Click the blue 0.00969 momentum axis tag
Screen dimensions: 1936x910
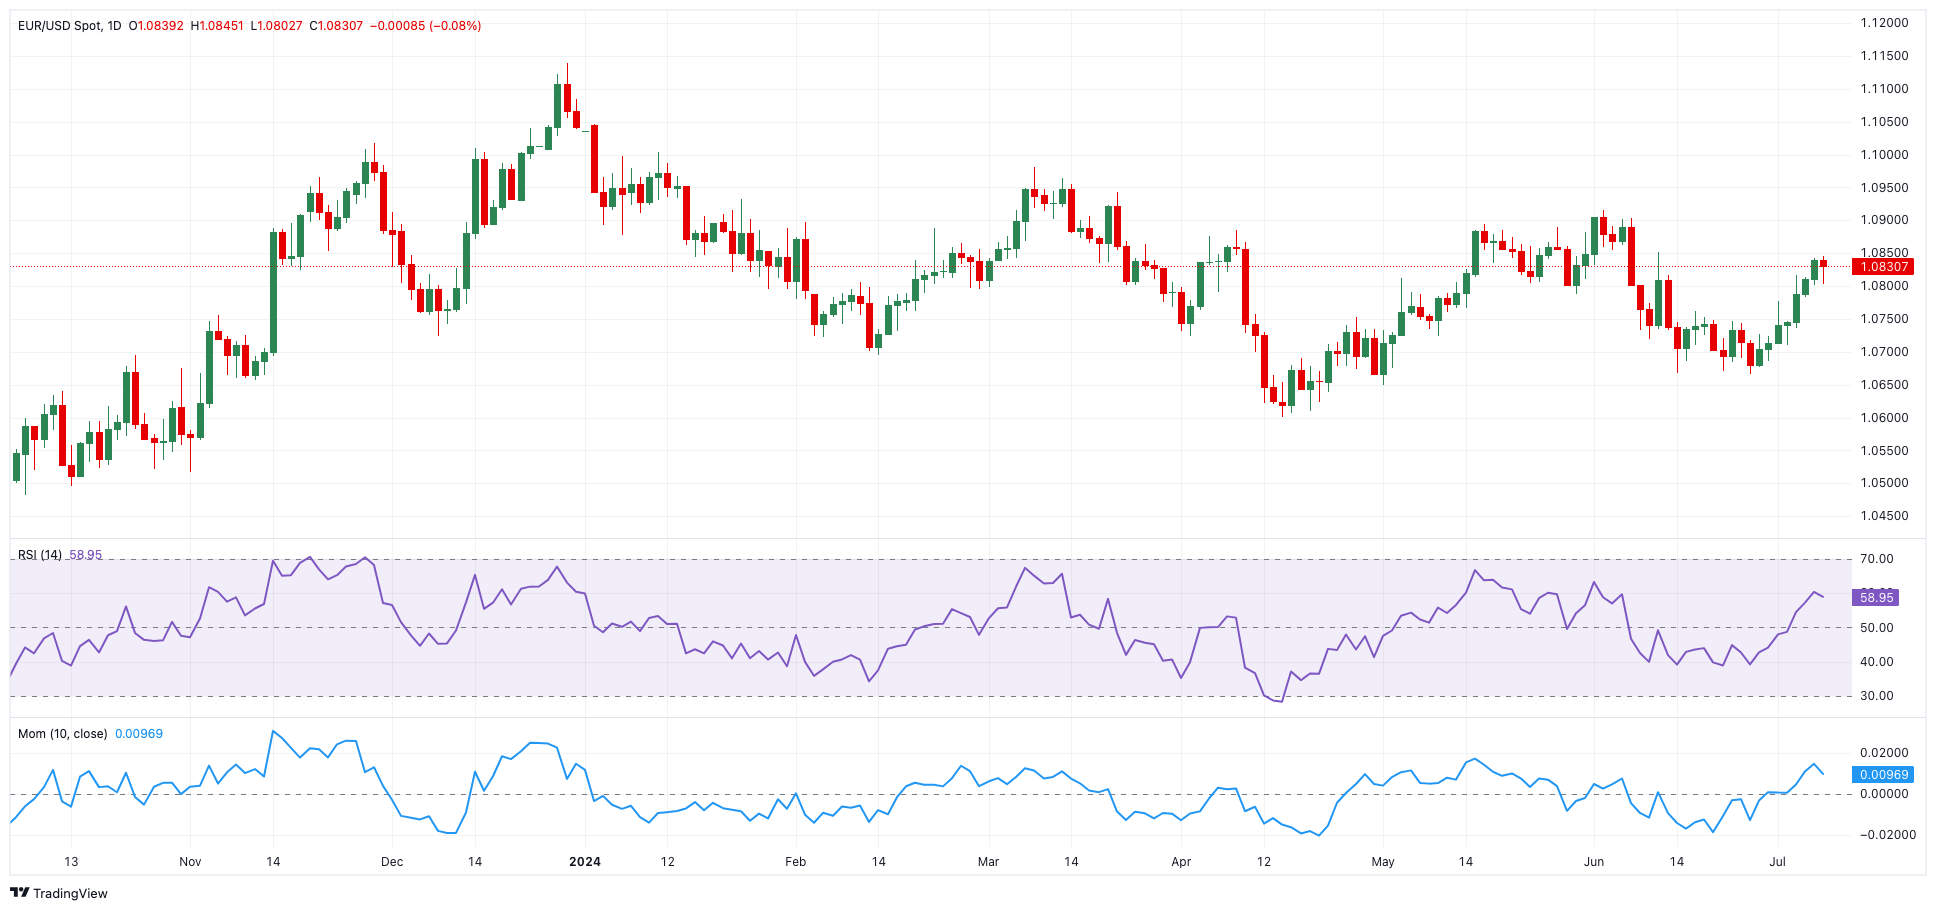(x=1883, y=775)
